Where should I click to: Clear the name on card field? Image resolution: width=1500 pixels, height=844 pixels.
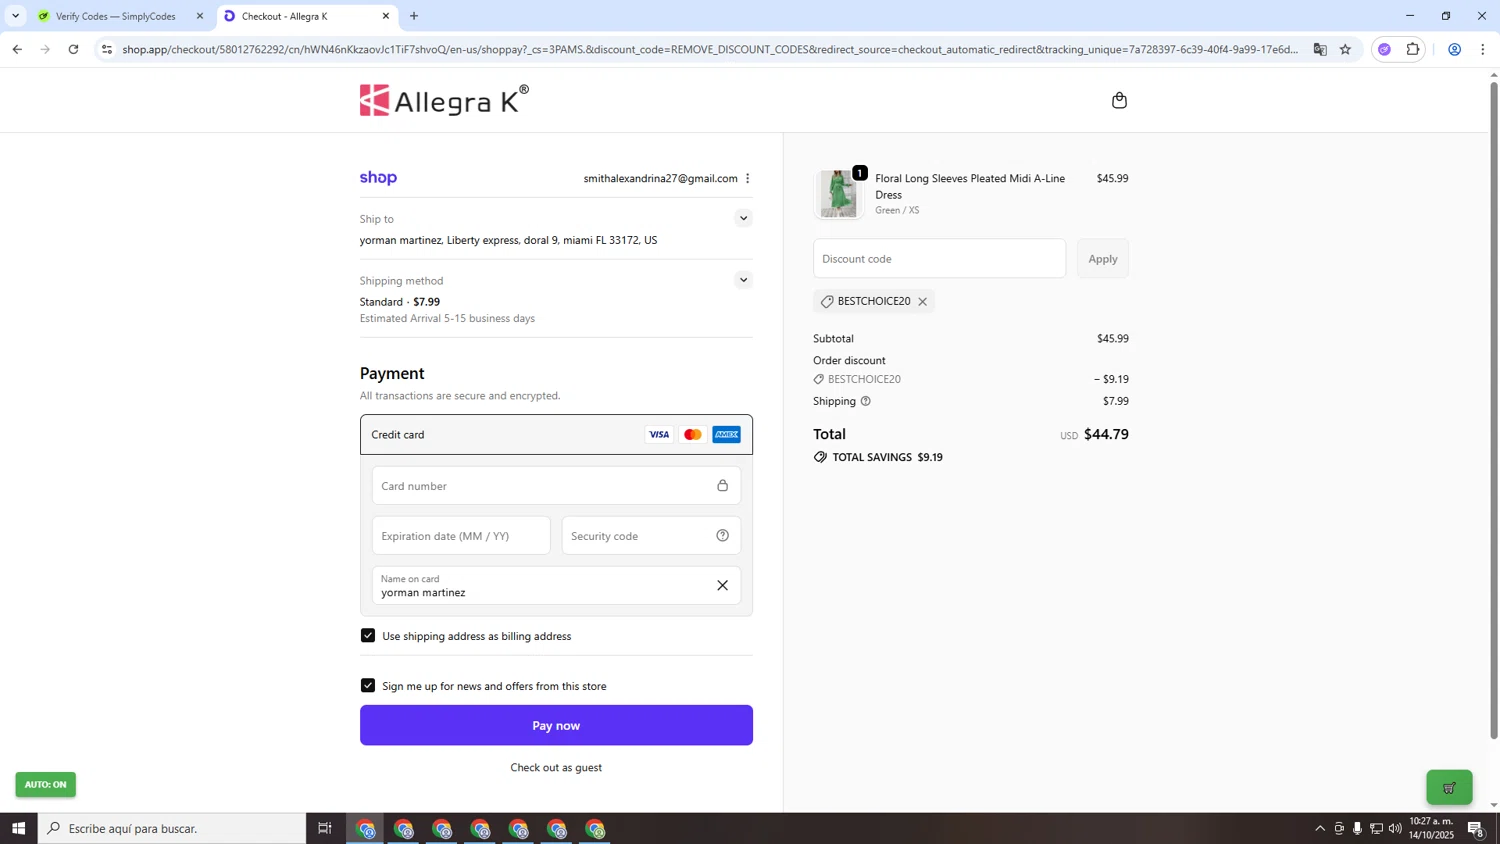coord(722,586)
